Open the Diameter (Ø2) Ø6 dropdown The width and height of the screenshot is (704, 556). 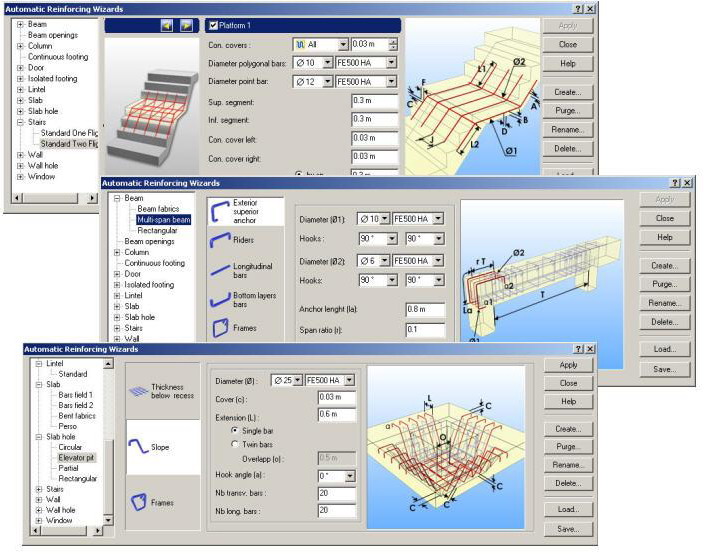[x=385, y=260]
